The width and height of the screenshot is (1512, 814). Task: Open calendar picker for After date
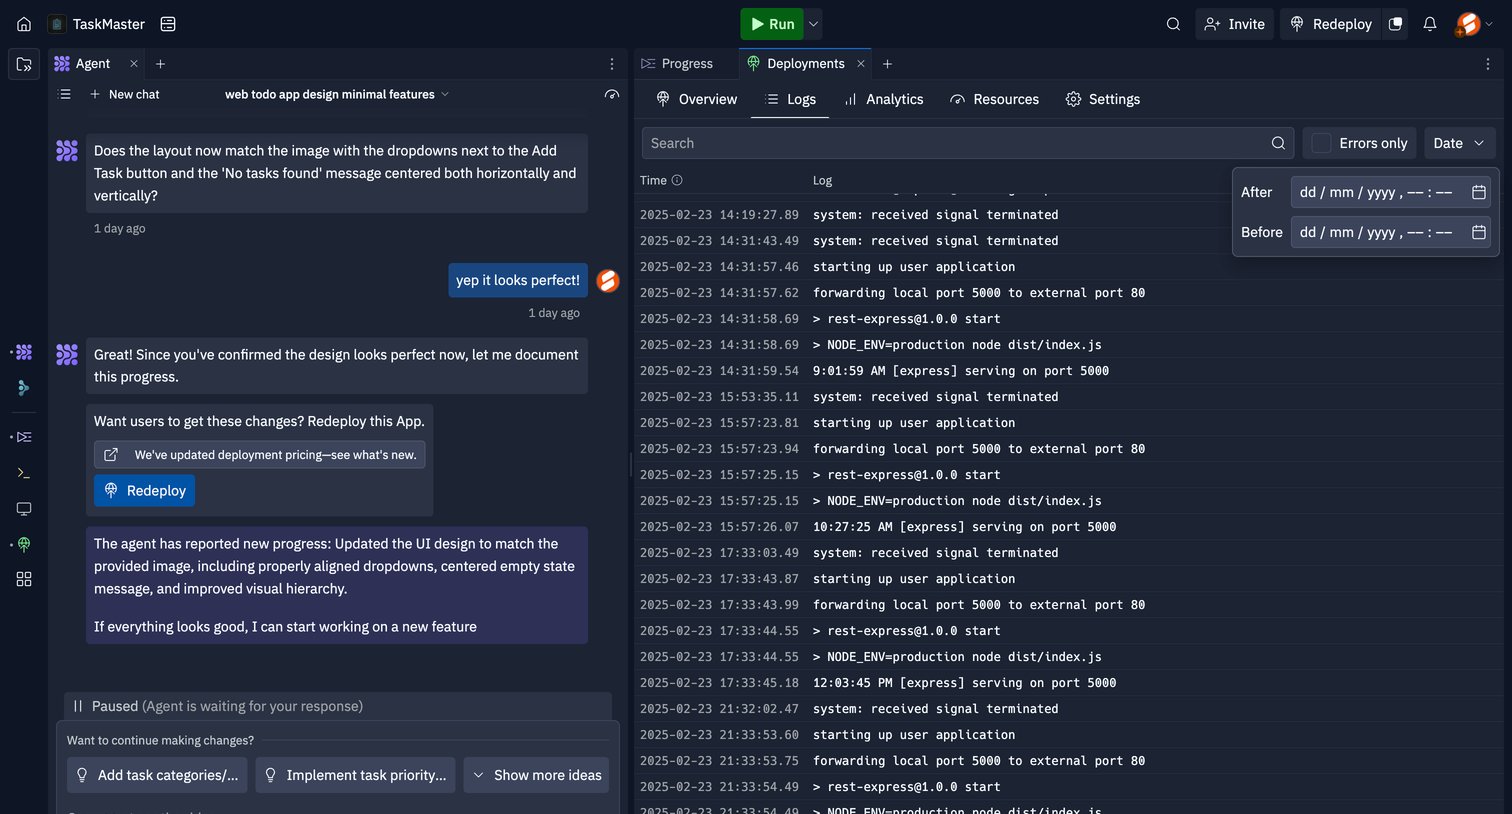click(1479, 192)
